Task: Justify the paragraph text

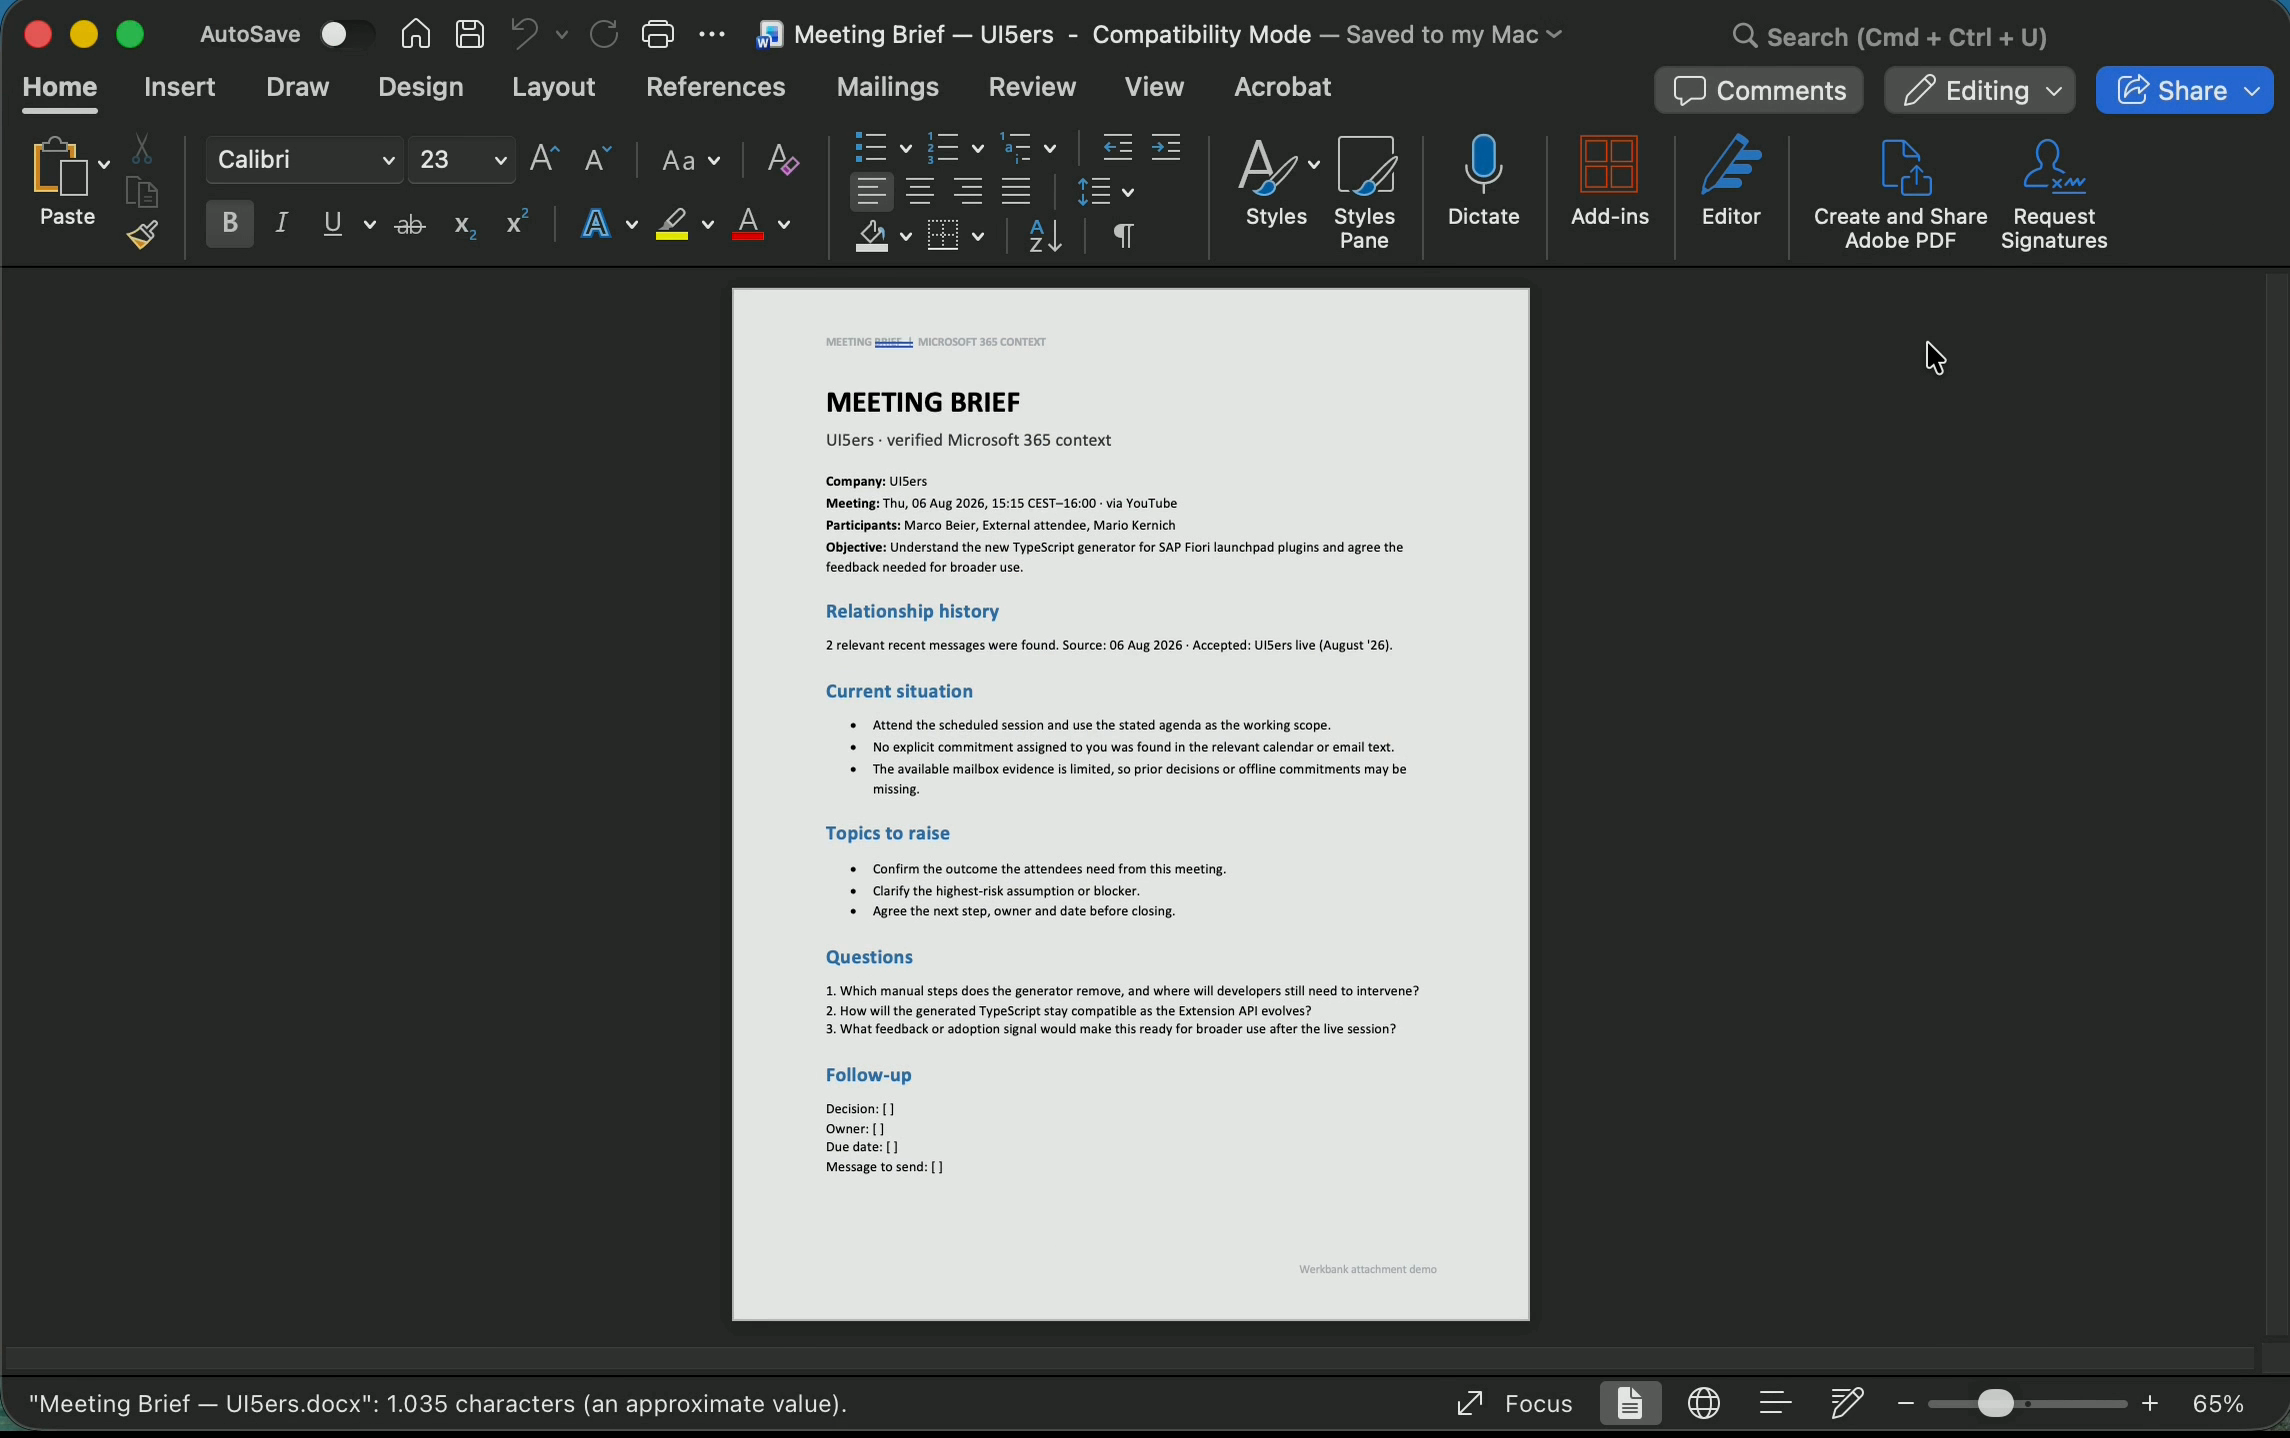Action: point(1016,190)
